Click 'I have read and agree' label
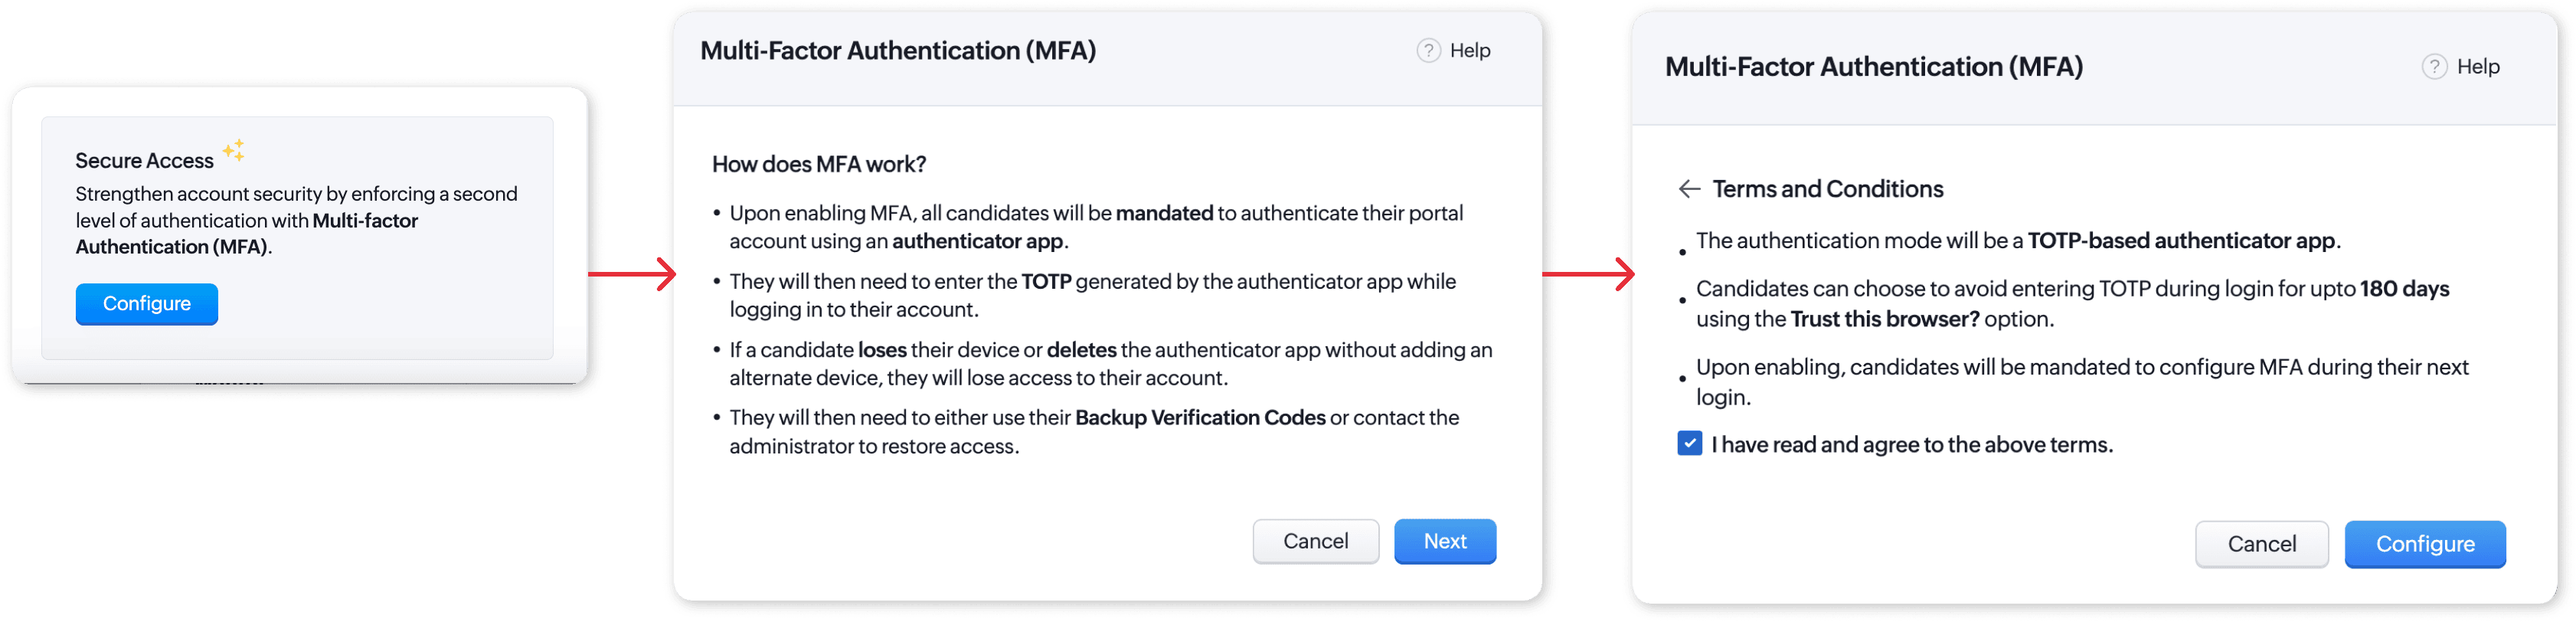2576x622 pixels. (x=1911, y=445)
